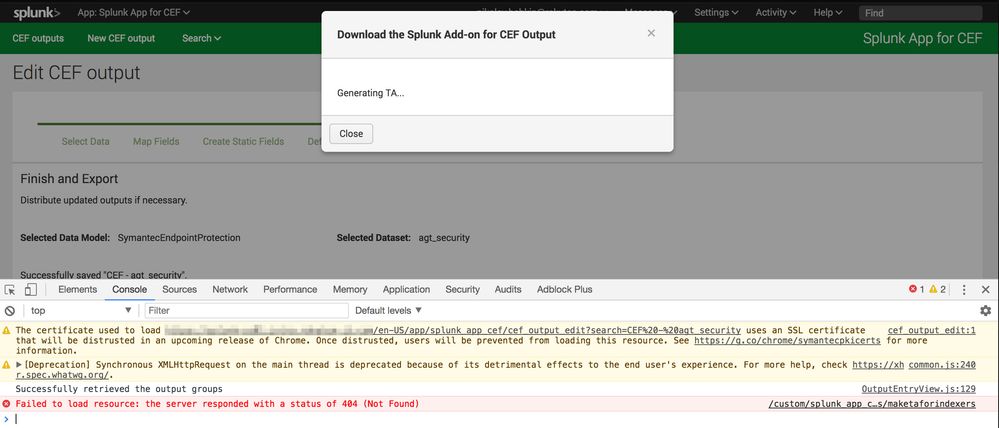This screenshot has width=999, height=428.
Task: Expand the Search menu in the green nav bar
Action: pos(201,38)
